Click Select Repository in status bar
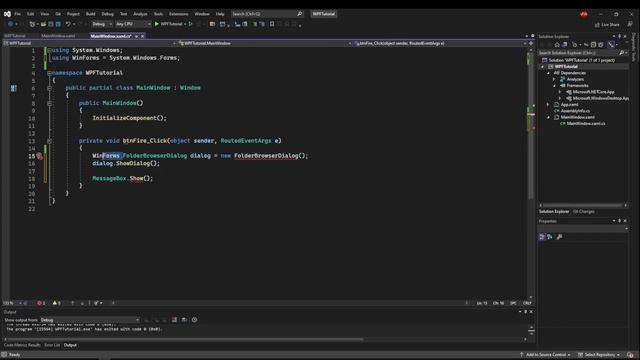Image resolution: width=640 pixels, height=360 pixels. (599, 355)
